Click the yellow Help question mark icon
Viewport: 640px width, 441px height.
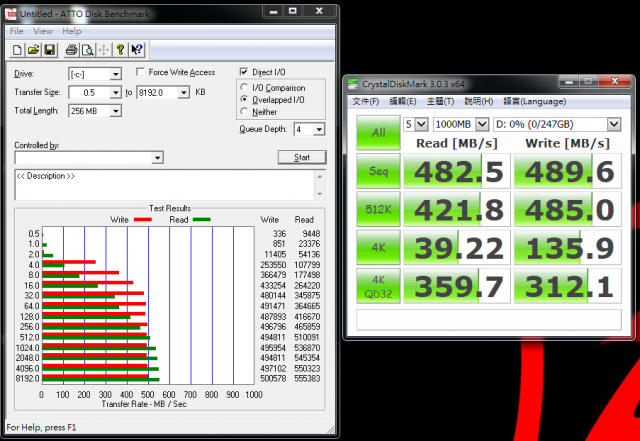pos(120,50)
